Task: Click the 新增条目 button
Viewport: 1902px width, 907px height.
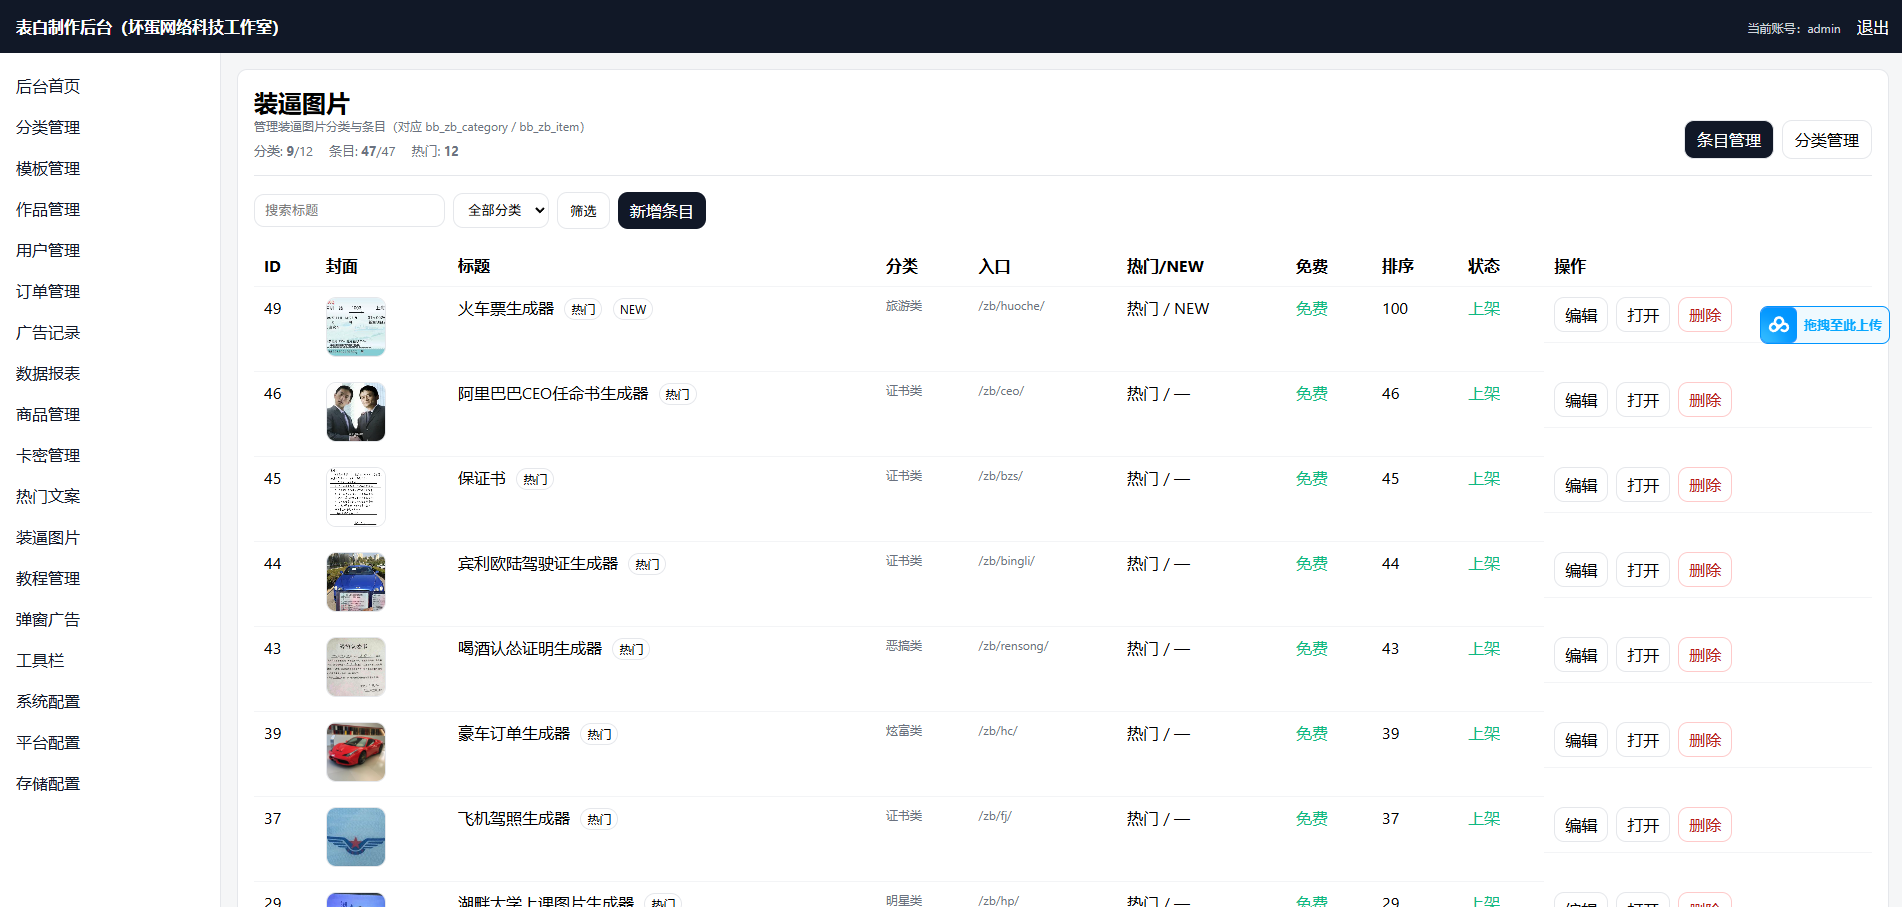Action: click(661, 211)
